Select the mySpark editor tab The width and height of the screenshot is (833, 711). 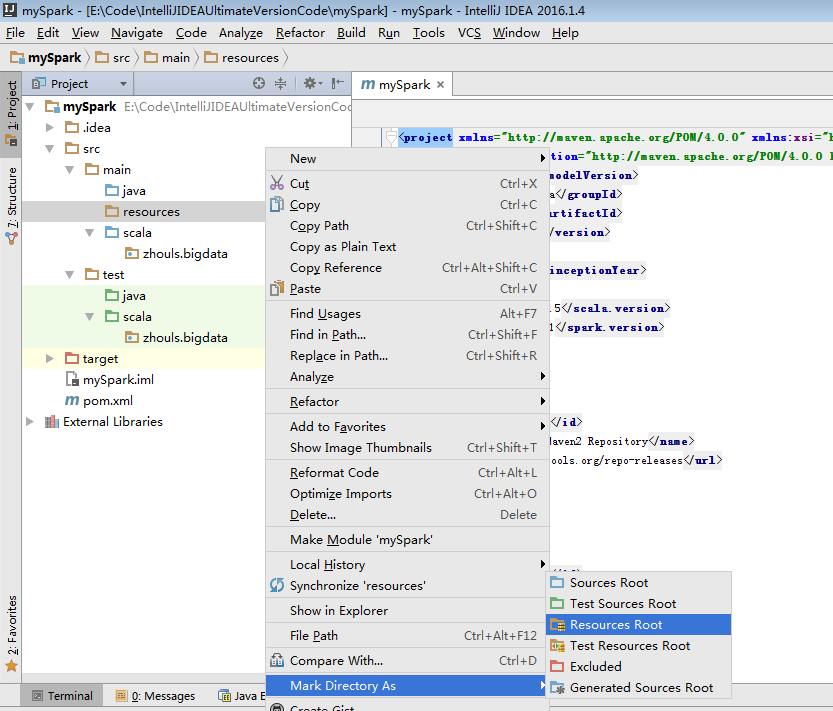[x=402, y=84]
